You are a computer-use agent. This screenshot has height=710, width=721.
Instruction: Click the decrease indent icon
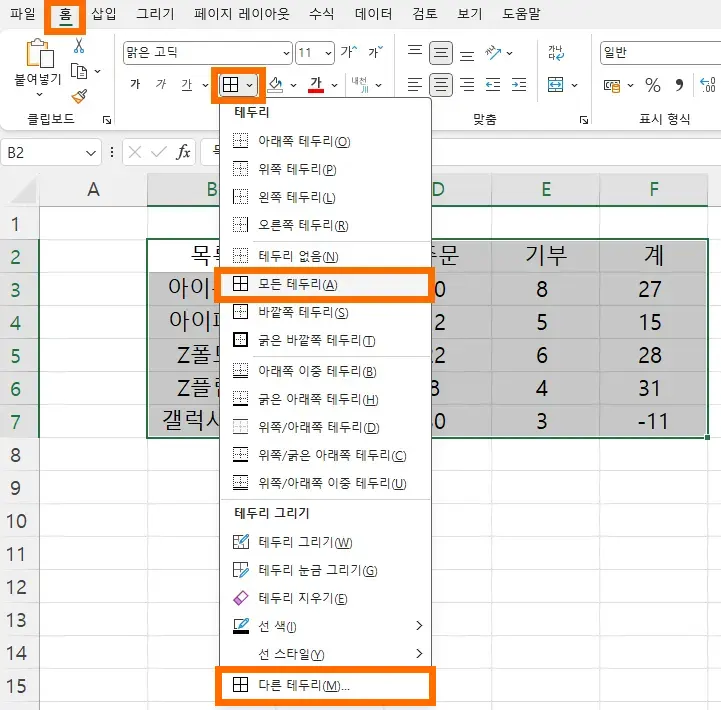pyautogui.click(x=493, y=85)
